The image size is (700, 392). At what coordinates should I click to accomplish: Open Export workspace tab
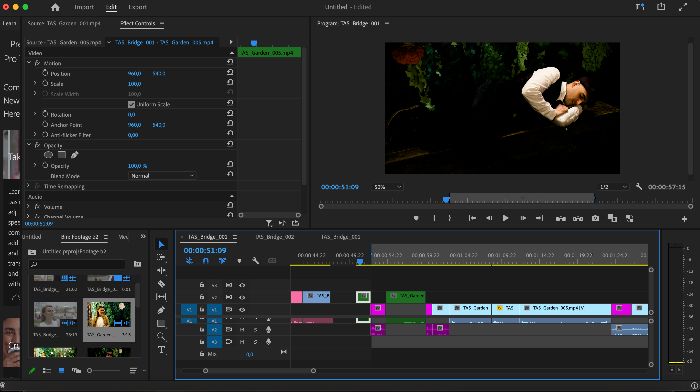(137, 7)
